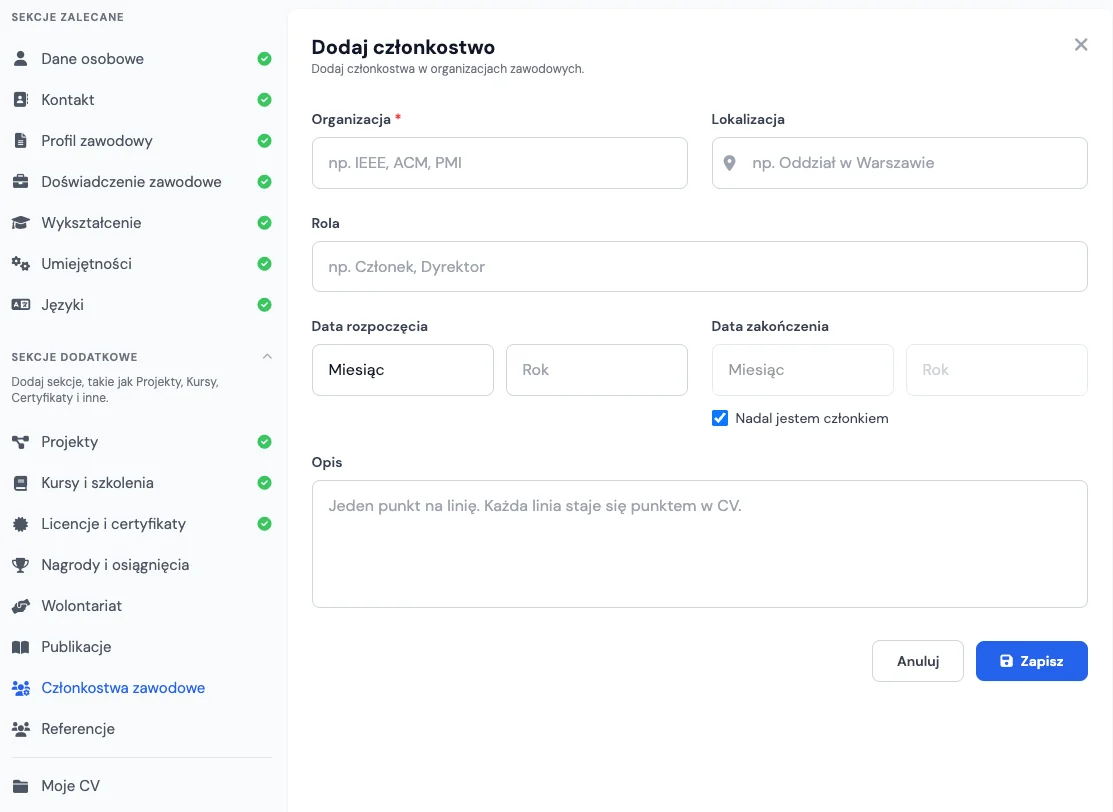Open Profil zawodowy section
Image resolution: width=1113 pixels, height=812 pixels.
tap(142, 141)
